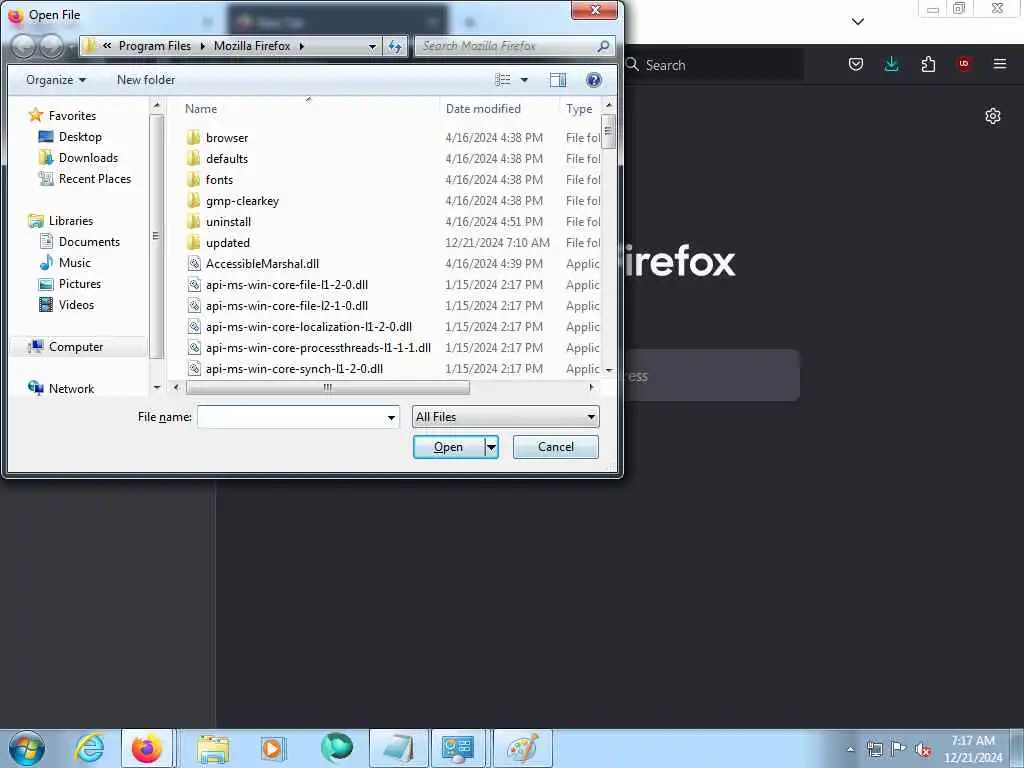Select the uninstall folder

[x=228, y=221]
